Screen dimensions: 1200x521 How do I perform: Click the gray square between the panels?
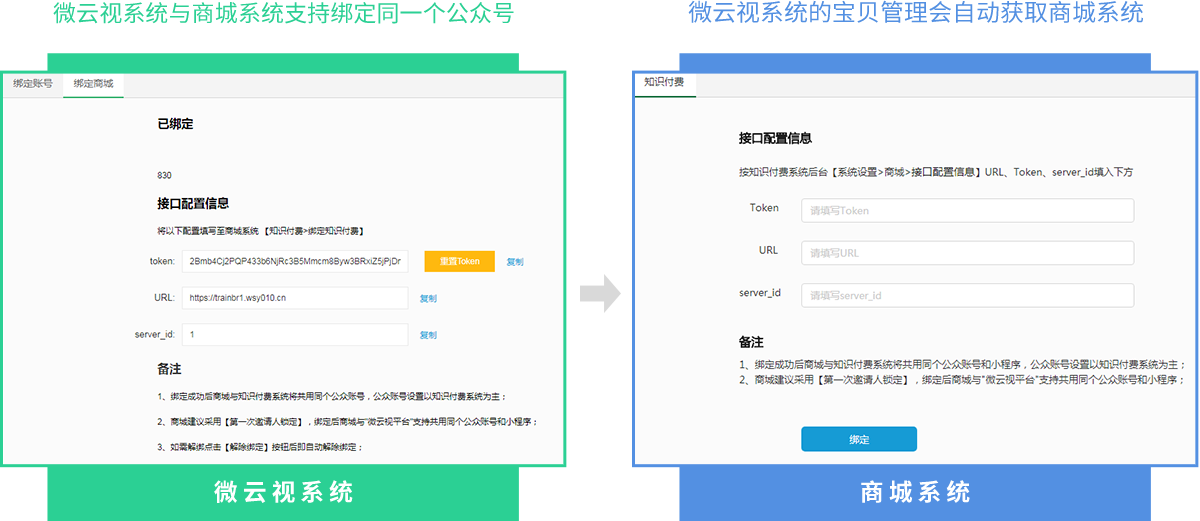point(600,292)
